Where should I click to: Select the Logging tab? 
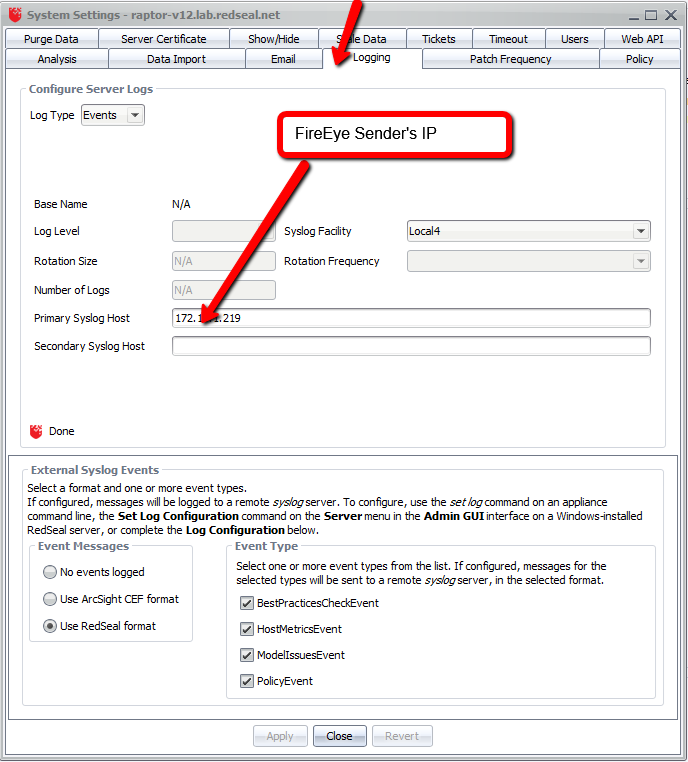(372, 58)
